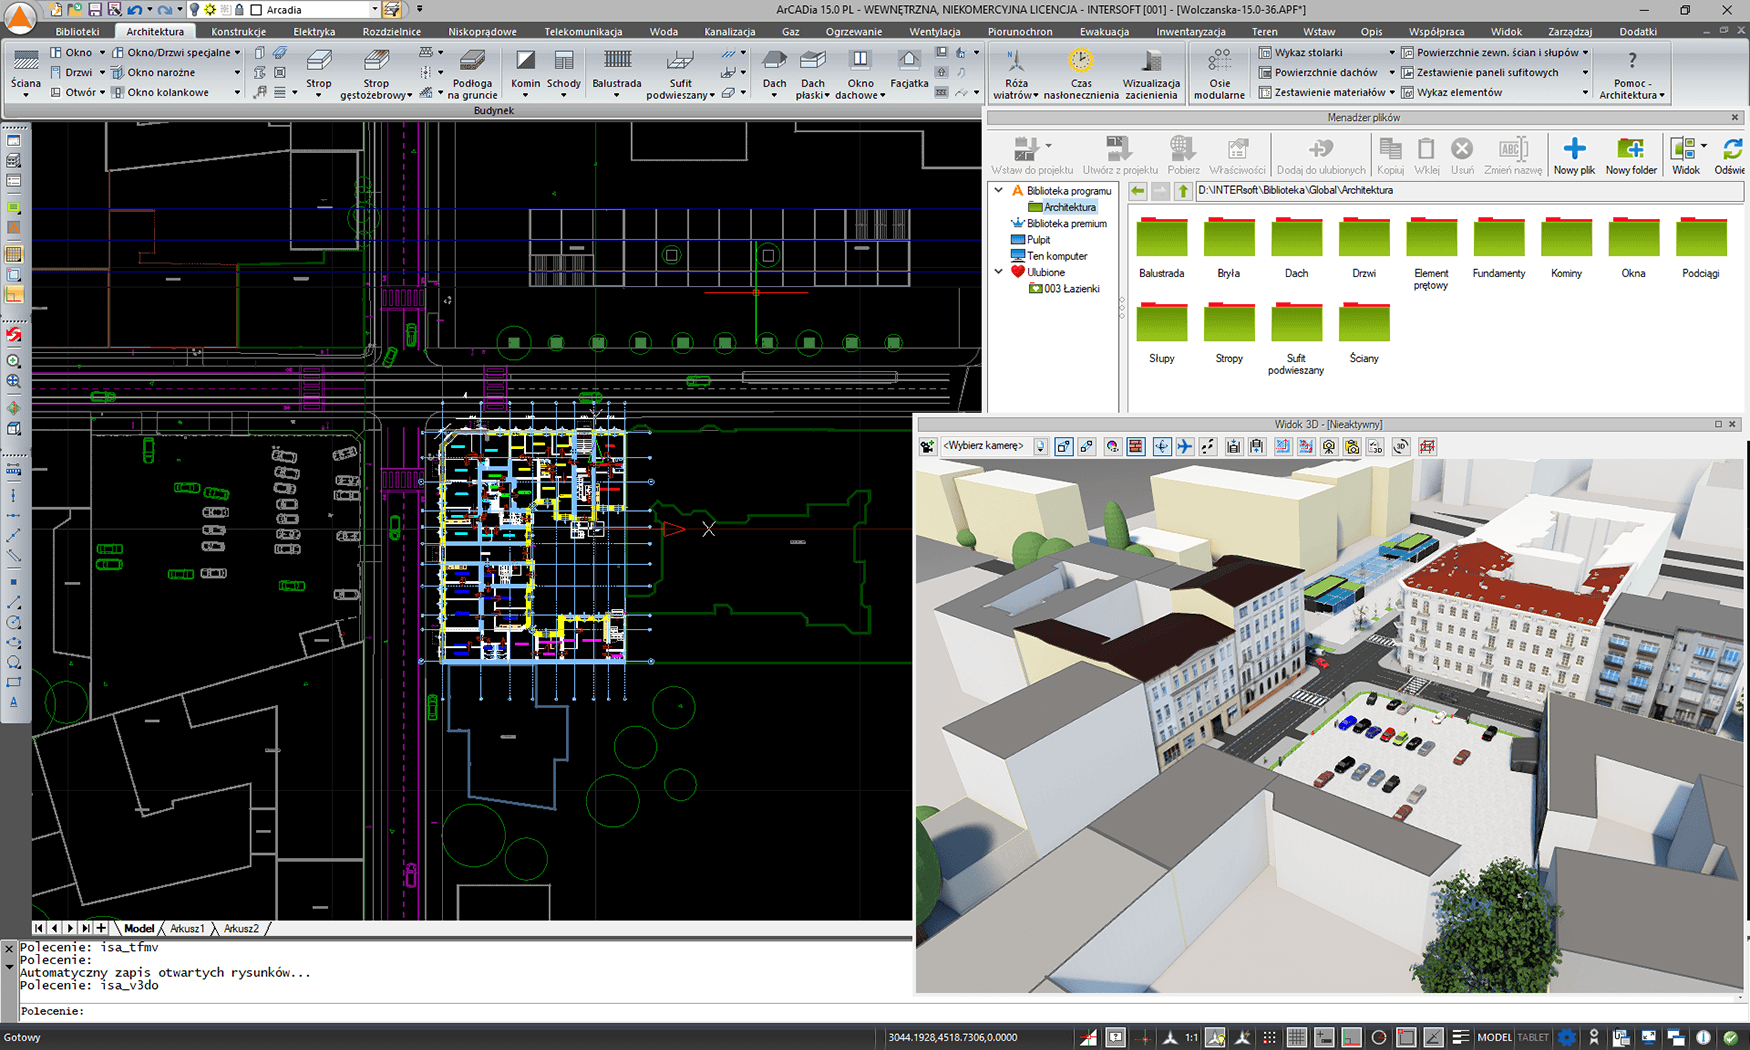Screen dimensions: 1750x1050
Task: Toggle MODEL space button in status bar
Action: pos(1495,1037)
